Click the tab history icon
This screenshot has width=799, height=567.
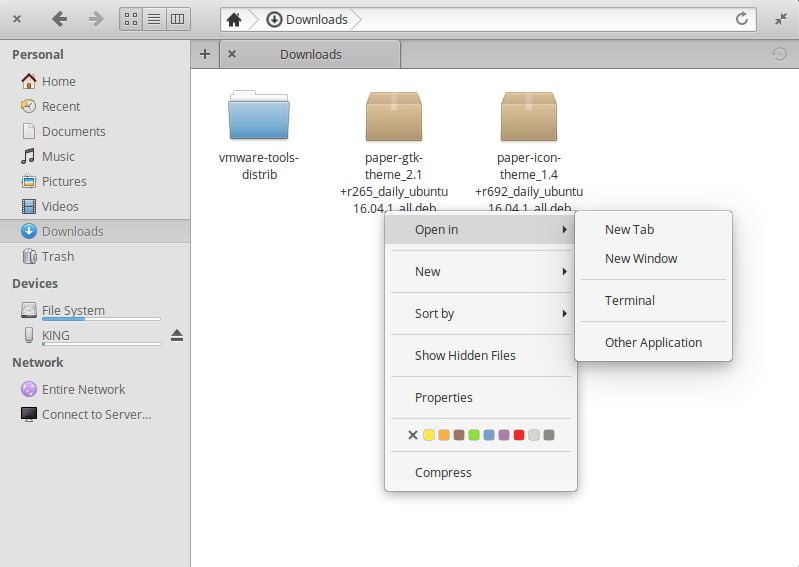coord(779,54)
